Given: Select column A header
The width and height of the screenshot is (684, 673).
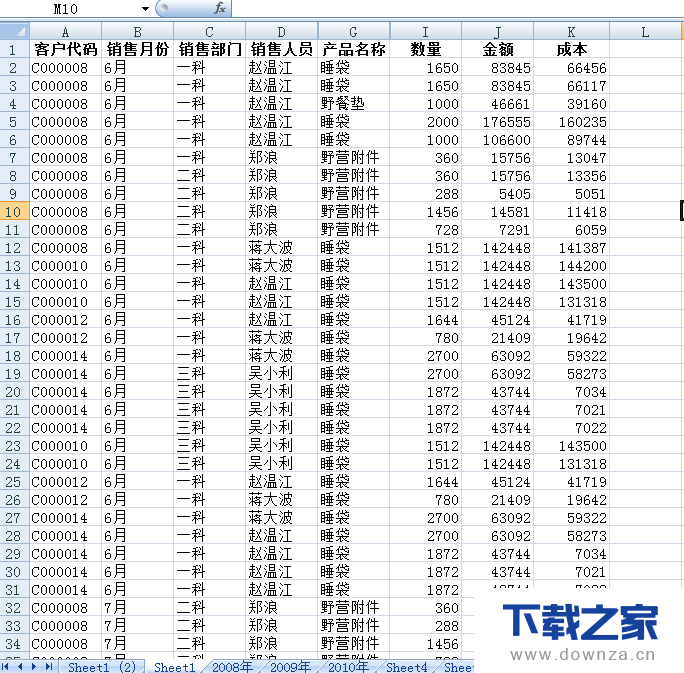Looking at the screenshot, I should tap(65, 31).
